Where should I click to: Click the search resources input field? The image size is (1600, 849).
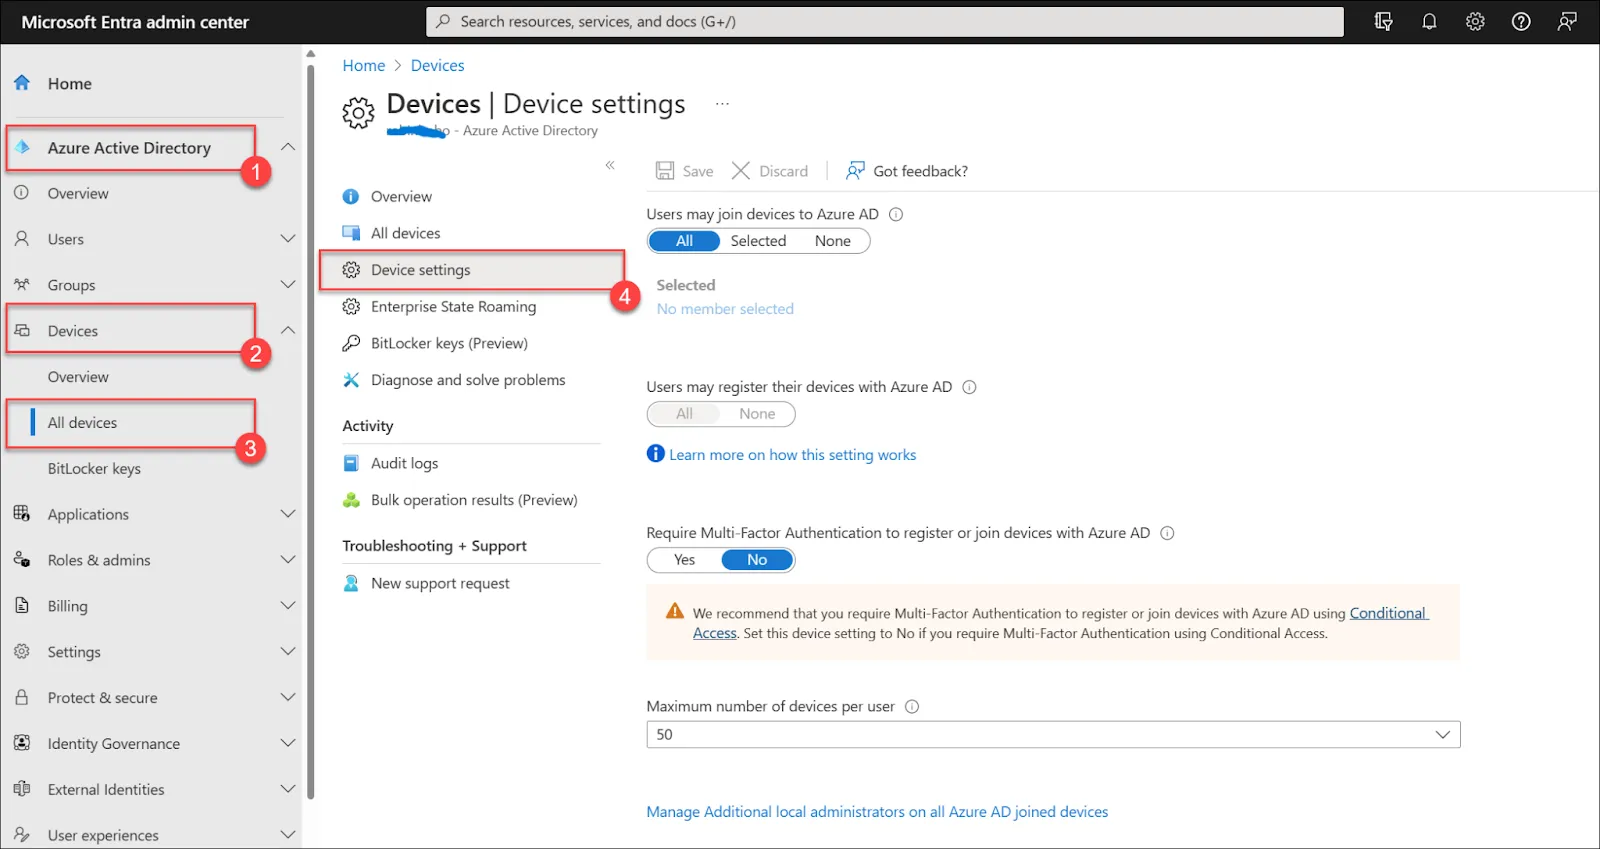coord(885,21)
